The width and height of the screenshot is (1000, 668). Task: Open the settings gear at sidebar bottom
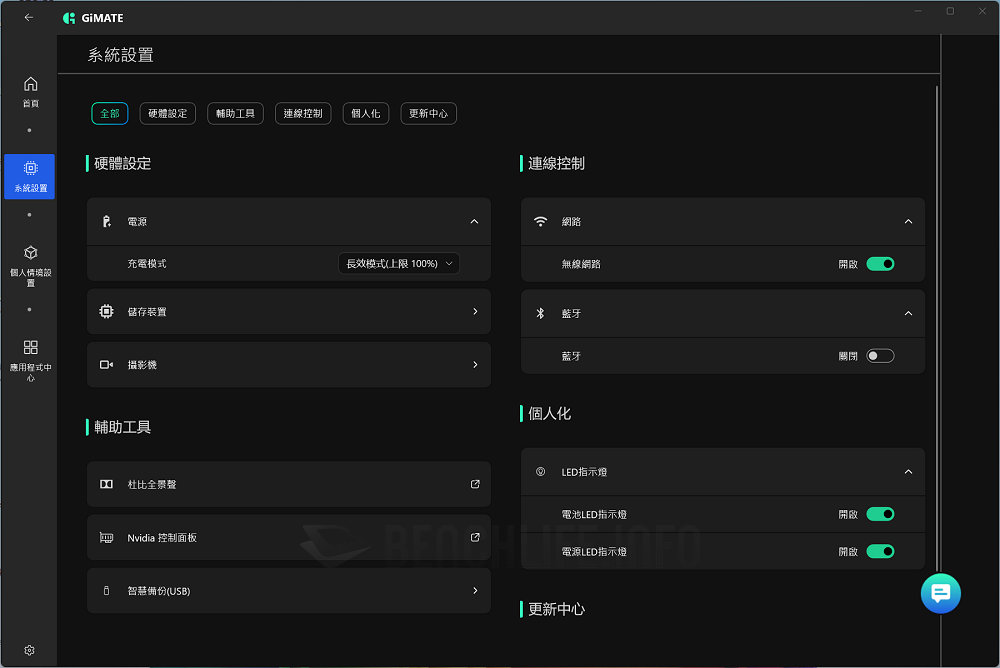click(29, 650)
